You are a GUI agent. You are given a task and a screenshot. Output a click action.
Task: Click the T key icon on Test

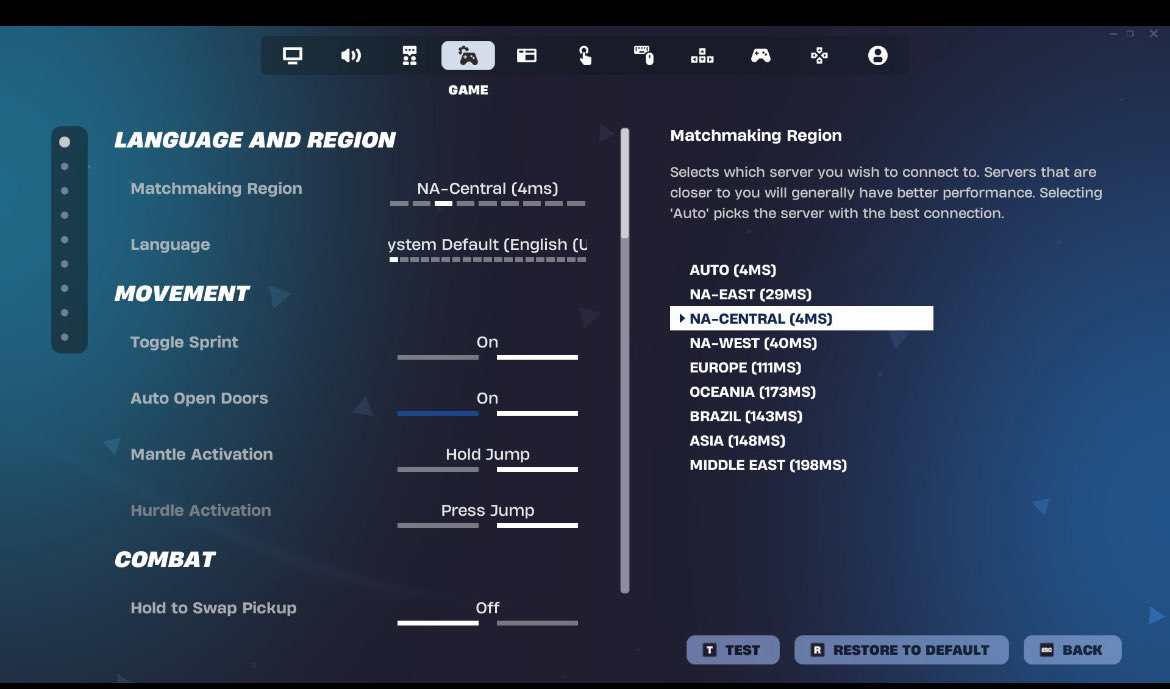pos(710,650)
